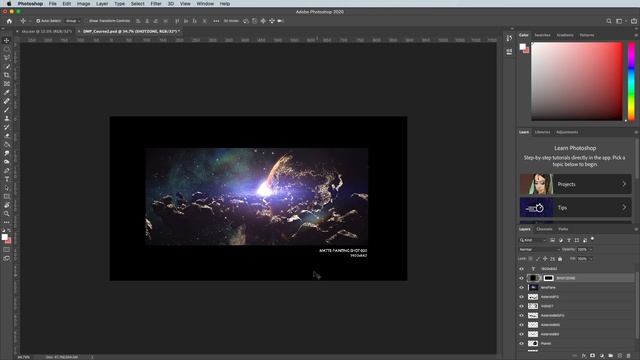Select the Crop tool
This screenshot has width=640, height=360.
tap(7, 75)
